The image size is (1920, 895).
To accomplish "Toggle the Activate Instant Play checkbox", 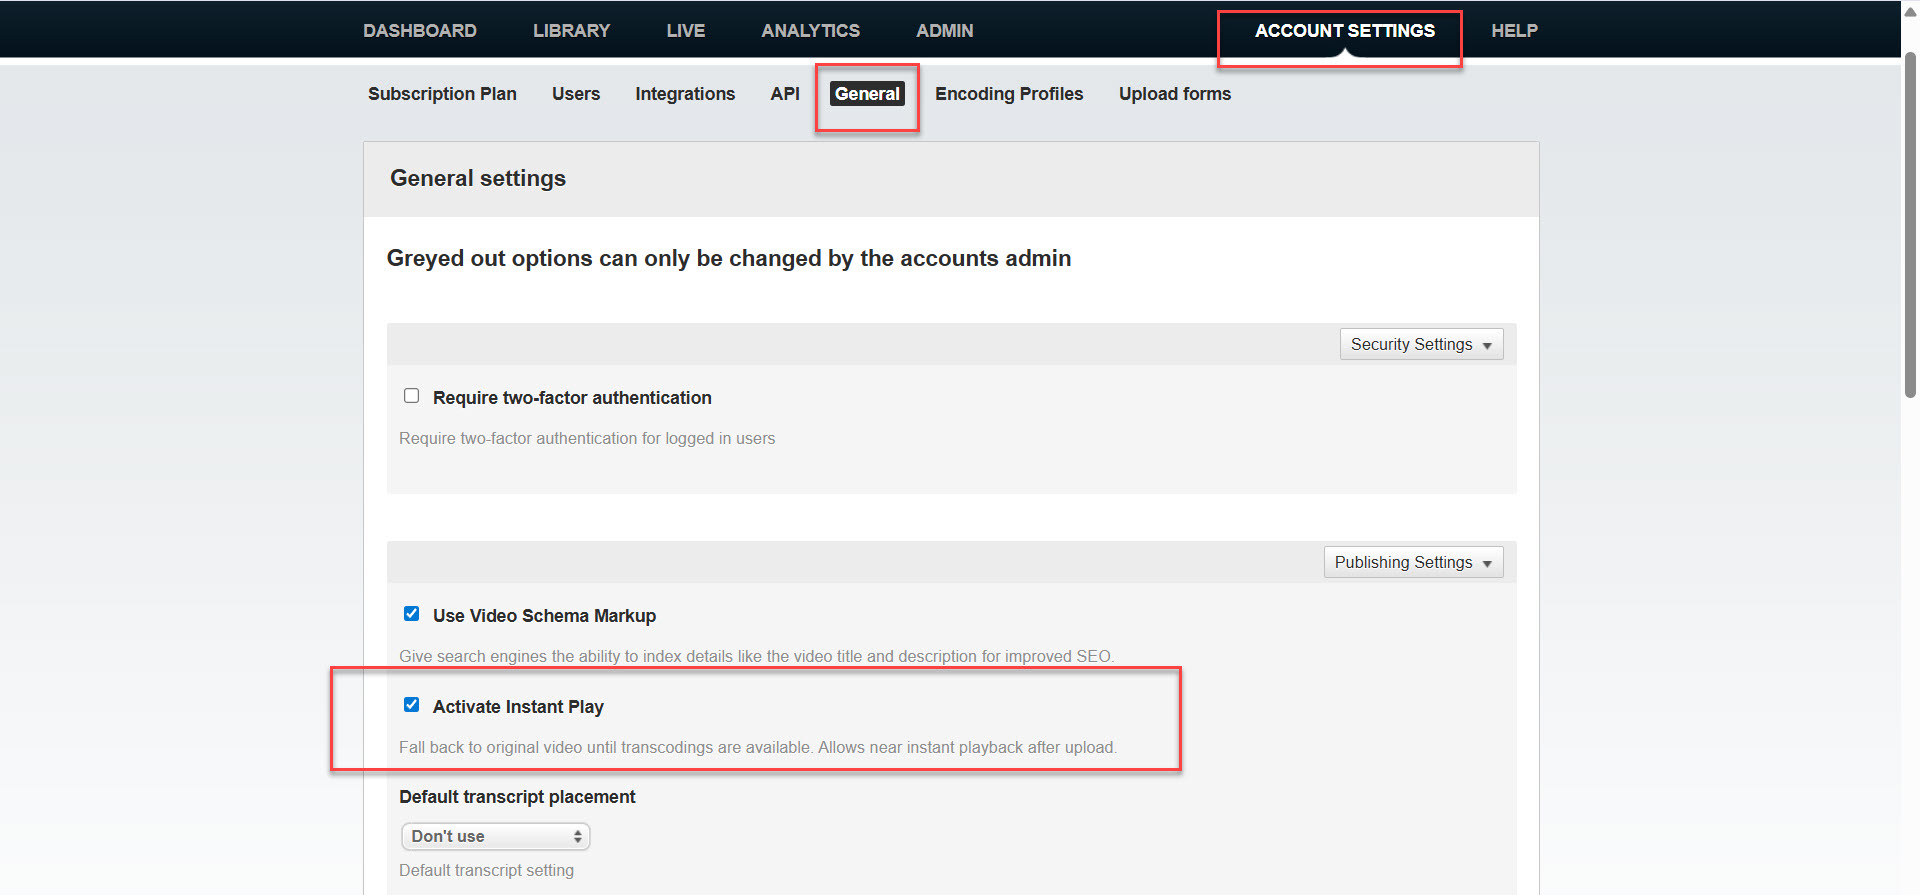I will [411, 705].
